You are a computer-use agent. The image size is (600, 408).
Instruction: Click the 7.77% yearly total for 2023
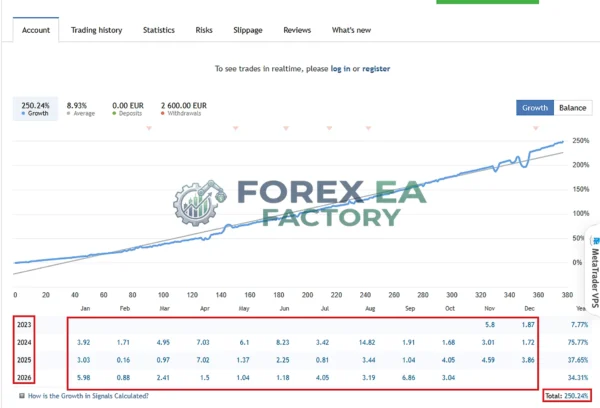579,325
